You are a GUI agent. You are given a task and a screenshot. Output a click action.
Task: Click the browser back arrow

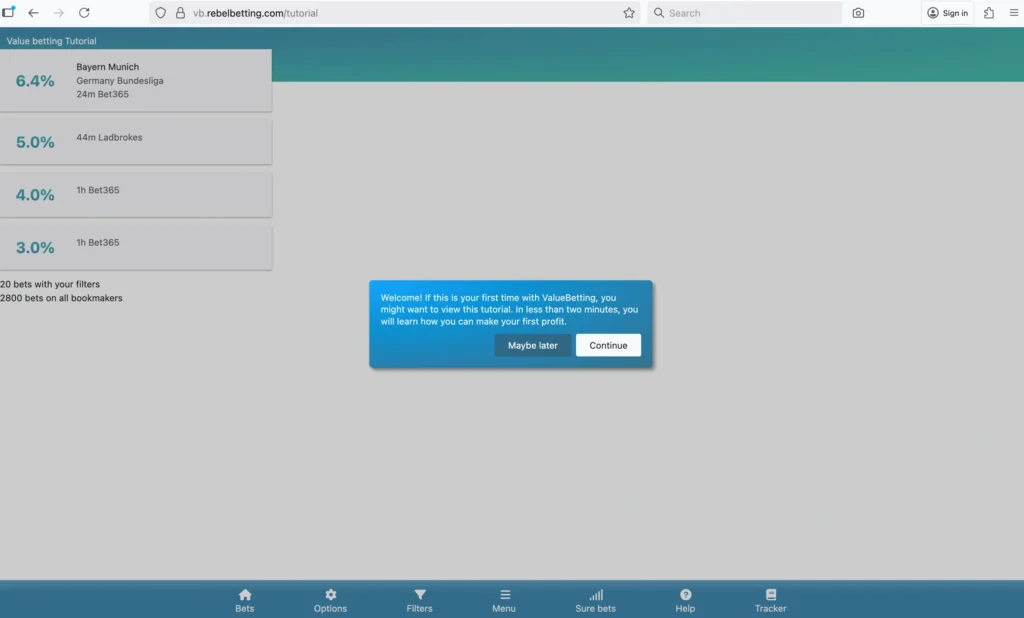coord(33,13)
